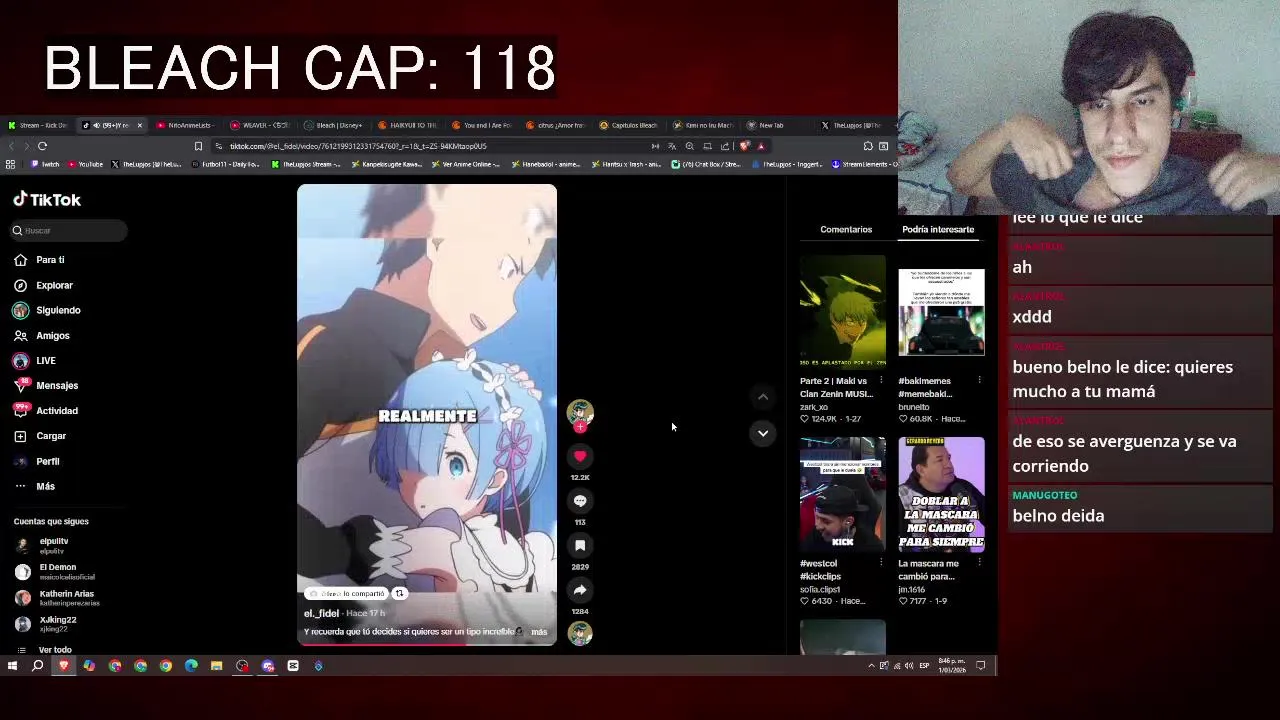Open the YouTube bookmark in bookmarks bar

click(85, 164)
